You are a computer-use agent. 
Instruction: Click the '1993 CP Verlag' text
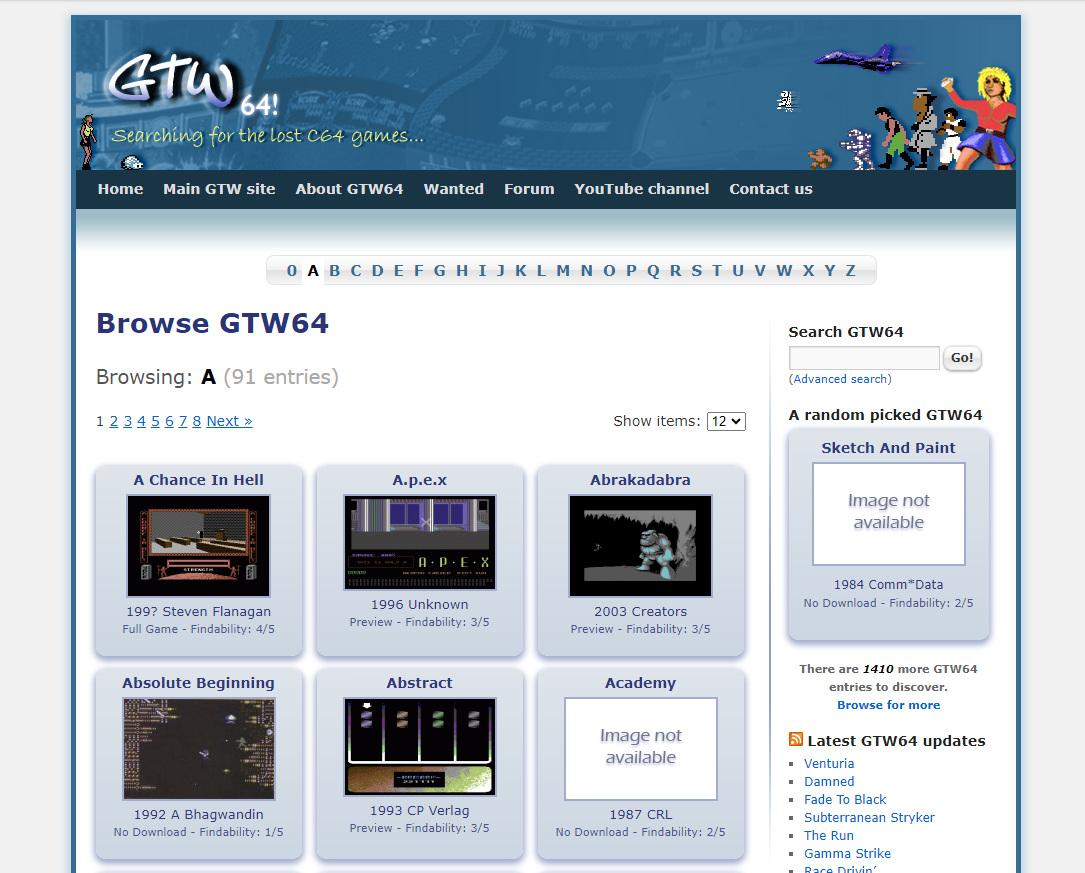click(419, 810)
